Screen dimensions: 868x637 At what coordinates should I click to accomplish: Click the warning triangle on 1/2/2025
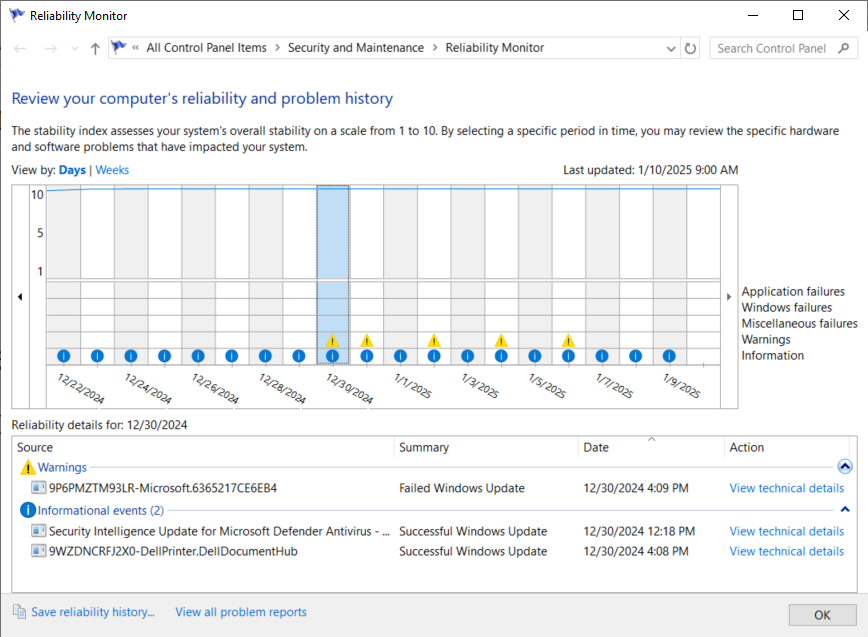[x=434, y=340]
